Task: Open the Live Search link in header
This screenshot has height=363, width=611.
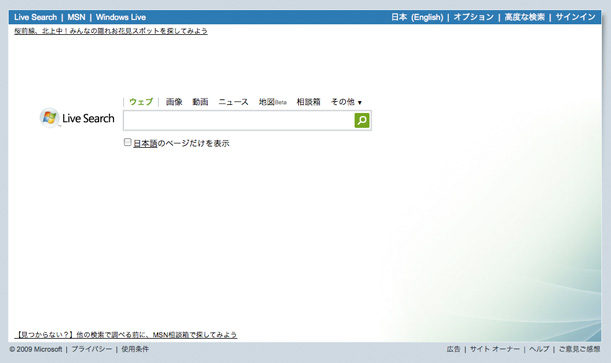Action: coord(35,17)
